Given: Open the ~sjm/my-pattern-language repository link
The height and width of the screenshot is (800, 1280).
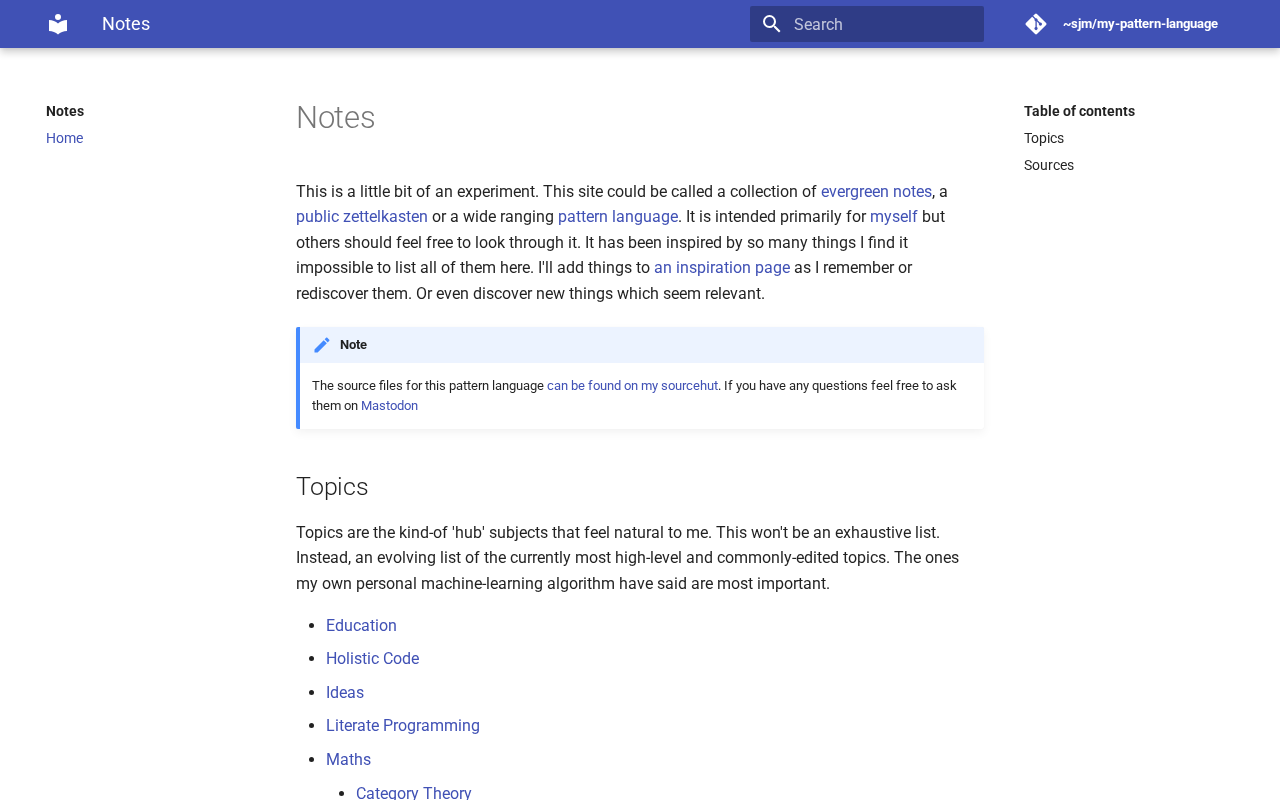Looking at the screenshot, I should [1140, 24].
